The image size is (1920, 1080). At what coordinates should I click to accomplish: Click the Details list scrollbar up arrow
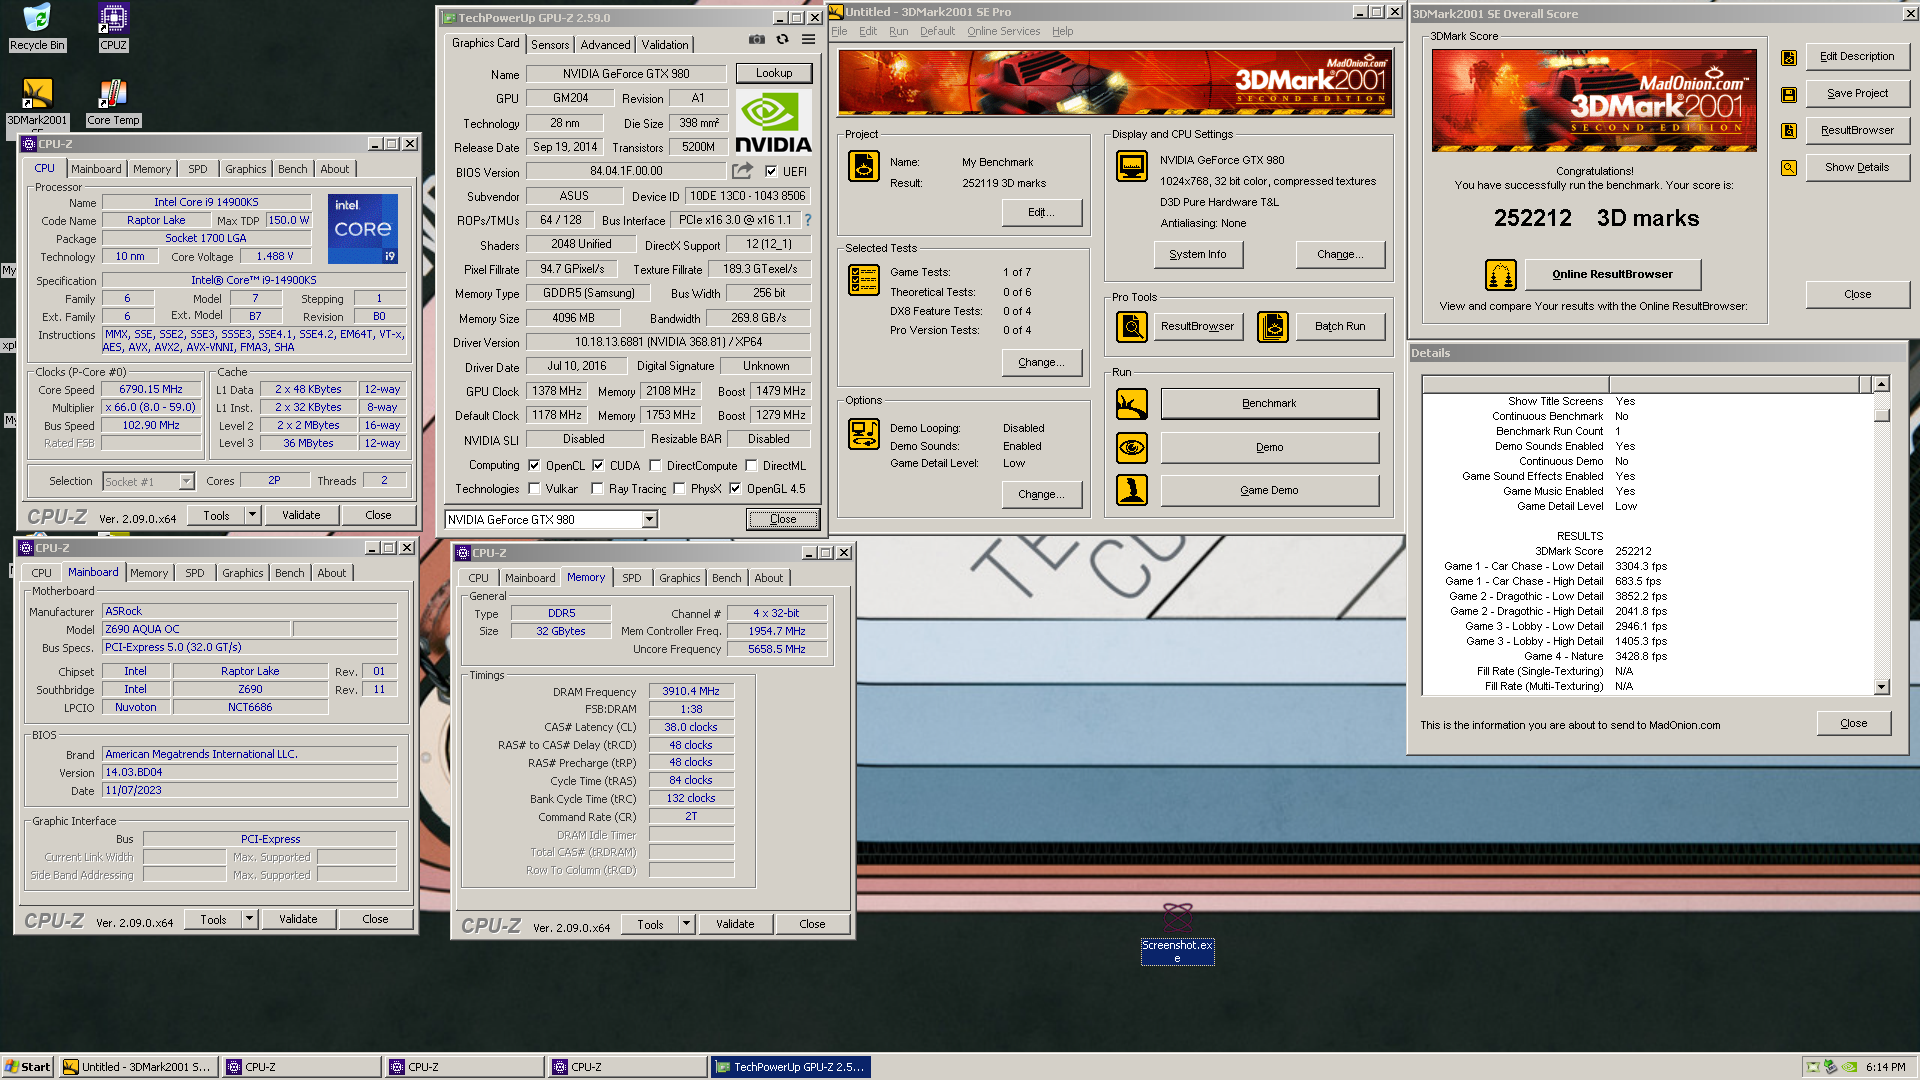[x=1881, y=384]
